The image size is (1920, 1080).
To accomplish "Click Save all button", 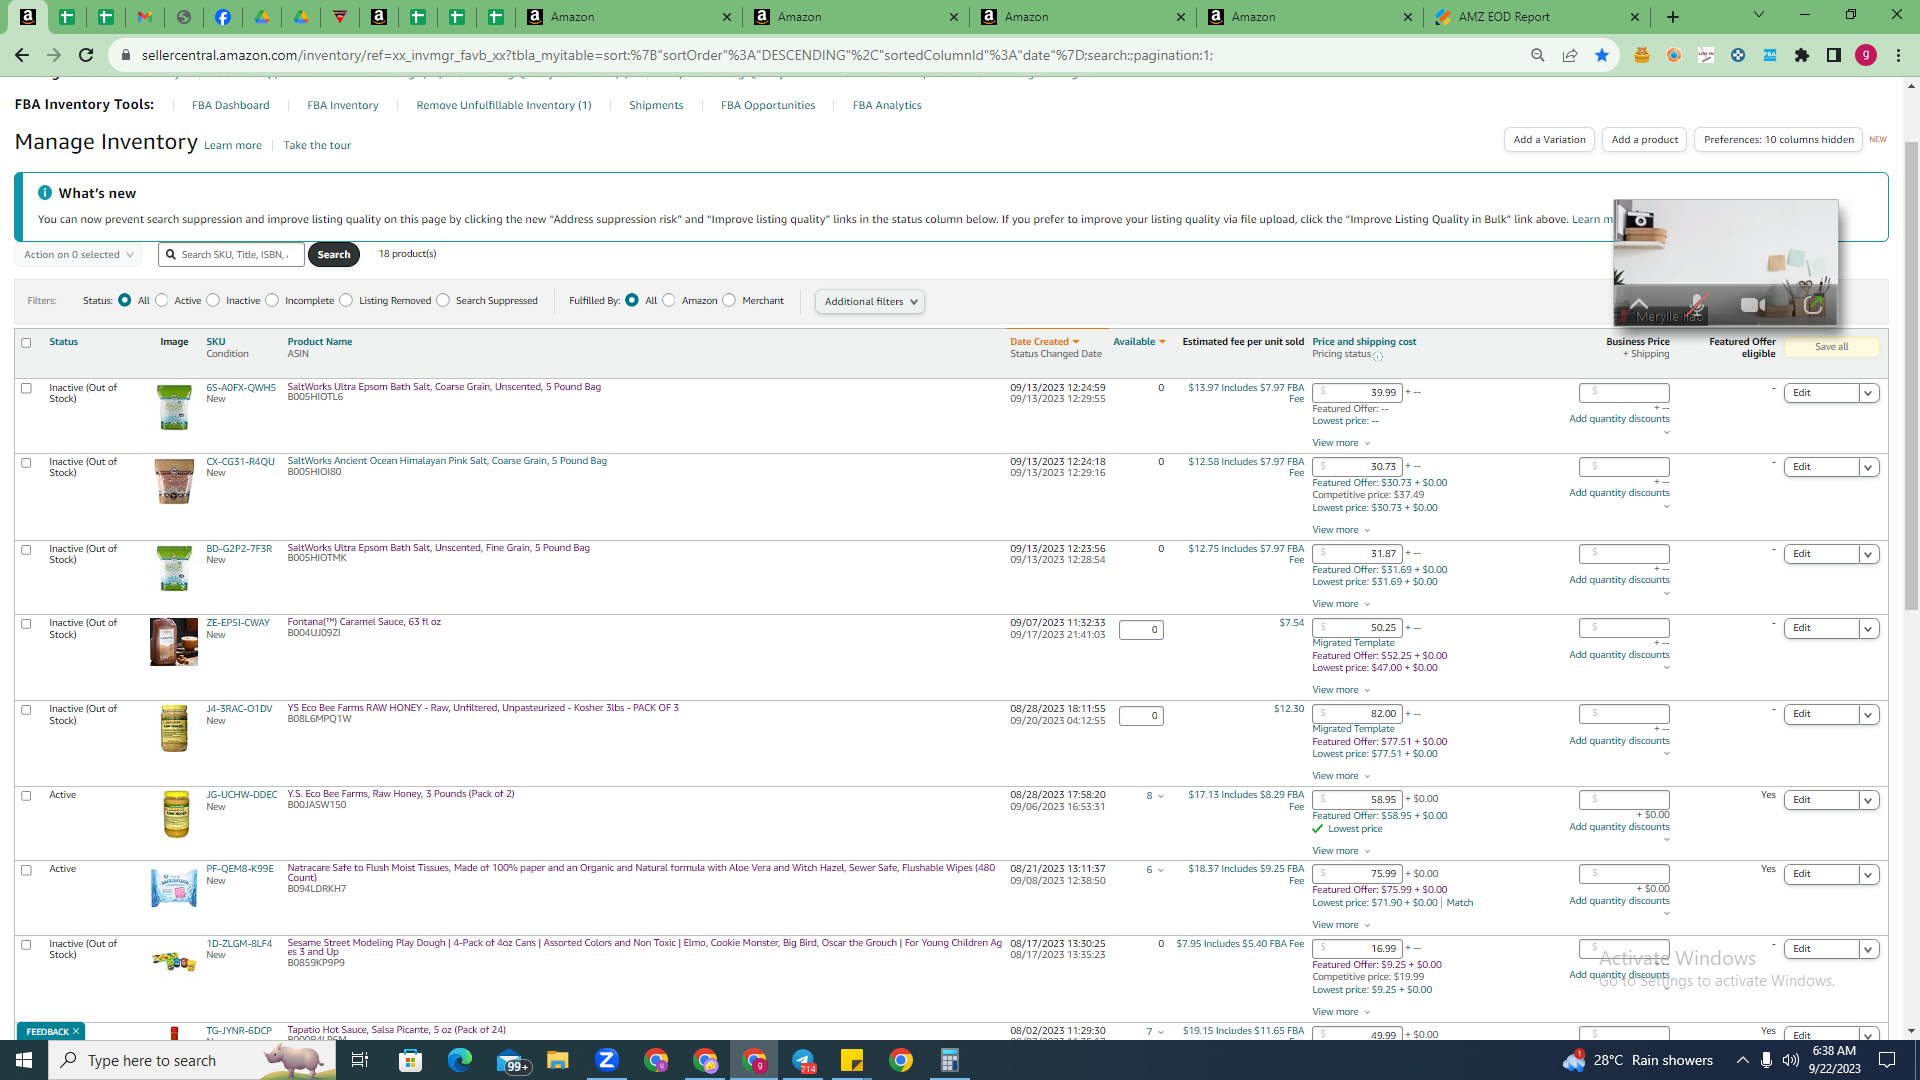I will [x=1831, y=347].
